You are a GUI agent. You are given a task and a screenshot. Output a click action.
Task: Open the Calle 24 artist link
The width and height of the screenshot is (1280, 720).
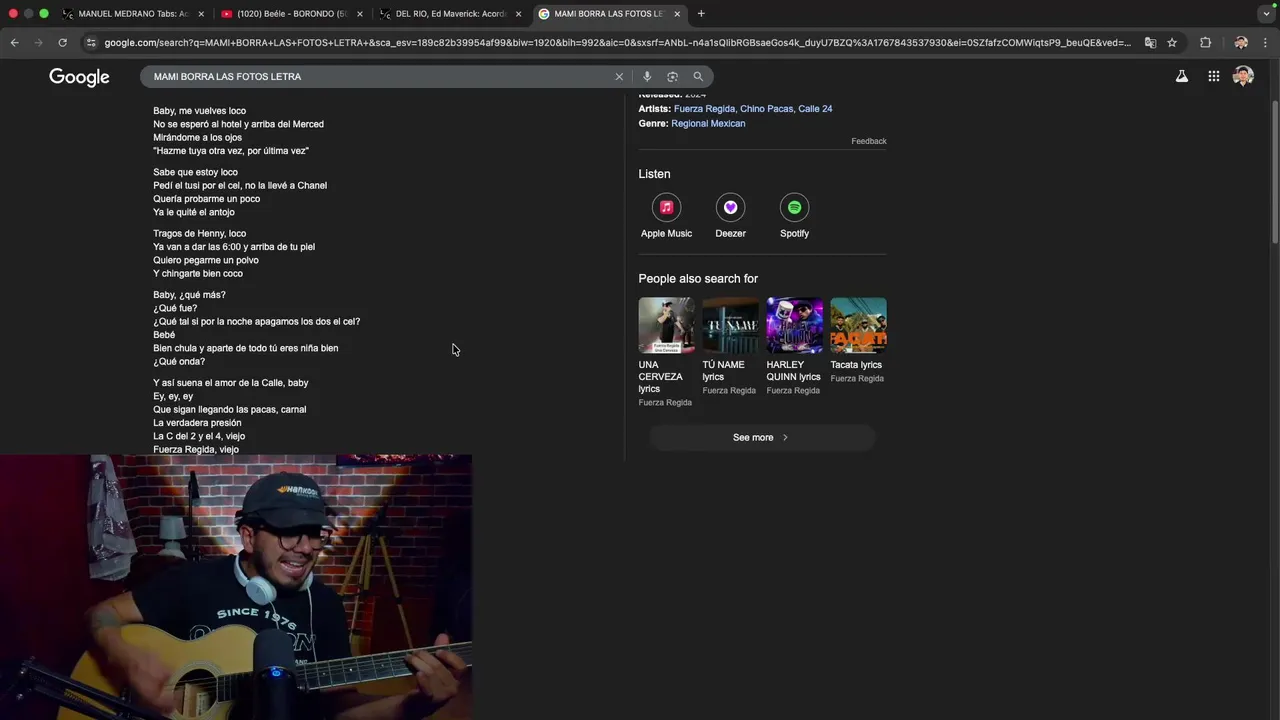pos(815,109)
